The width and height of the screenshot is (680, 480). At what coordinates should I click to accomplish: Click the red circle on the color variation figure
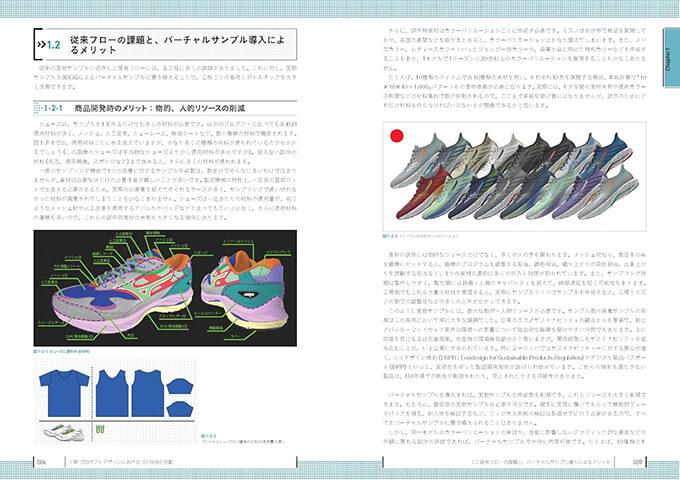tap(396, 136)
